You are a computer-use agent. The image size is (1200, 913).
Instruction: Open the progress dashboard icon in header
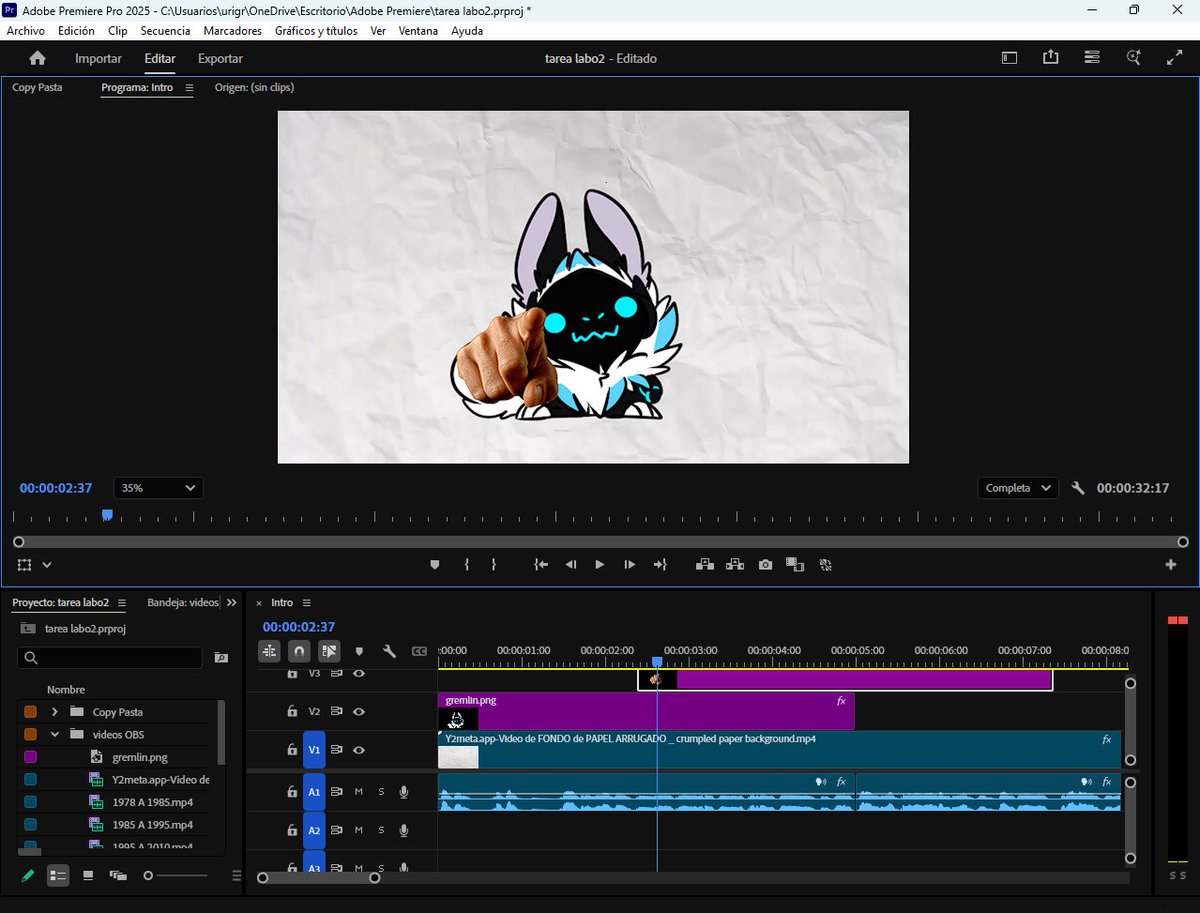1092,58
